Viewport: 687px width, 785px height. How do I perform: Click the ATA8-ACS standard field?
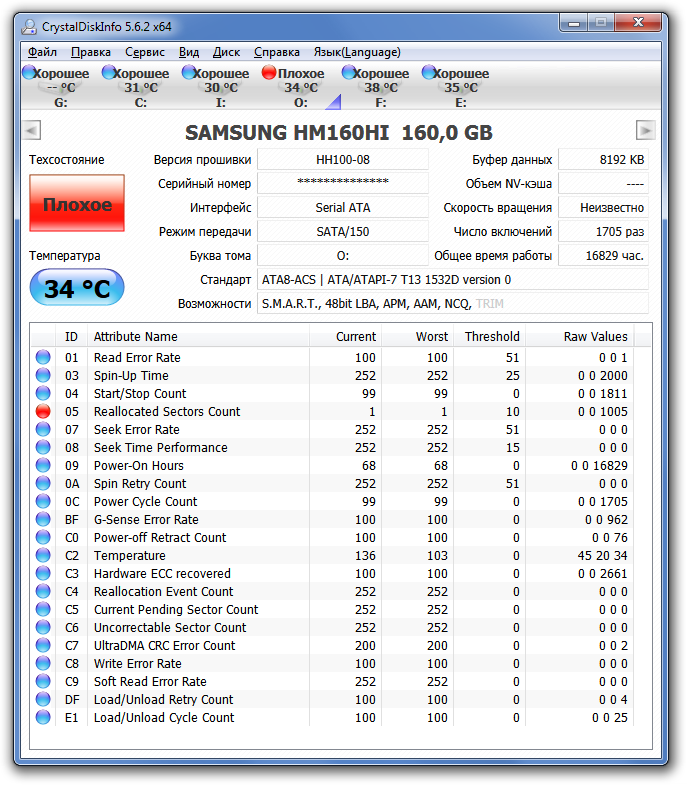pos(453,280)
